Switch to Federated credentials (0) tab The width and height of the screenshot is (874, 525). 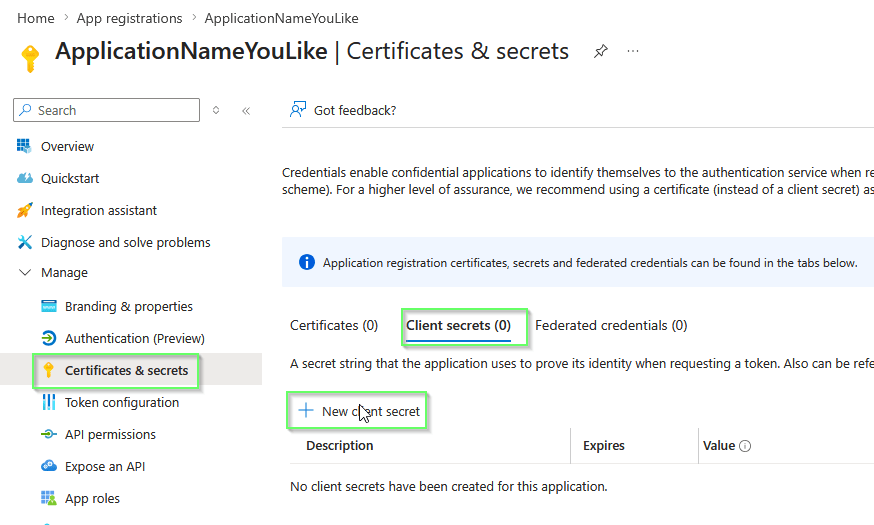pos(611,325)
